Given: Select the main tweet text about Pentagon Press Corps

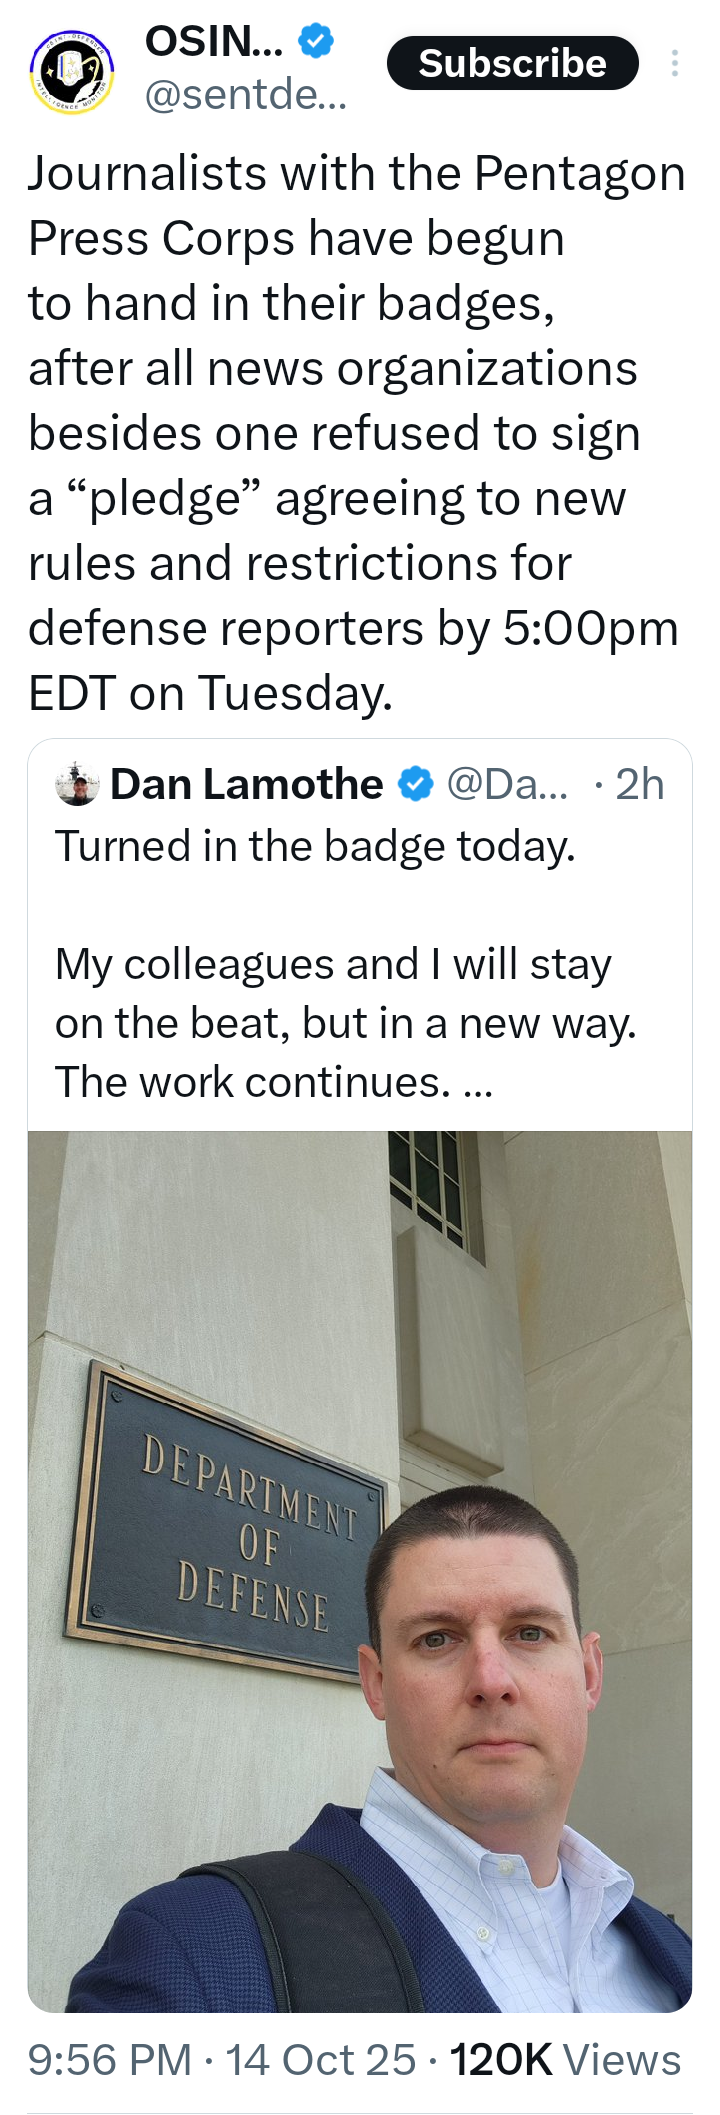Looking at the screenshot, I should click(356, 432).
